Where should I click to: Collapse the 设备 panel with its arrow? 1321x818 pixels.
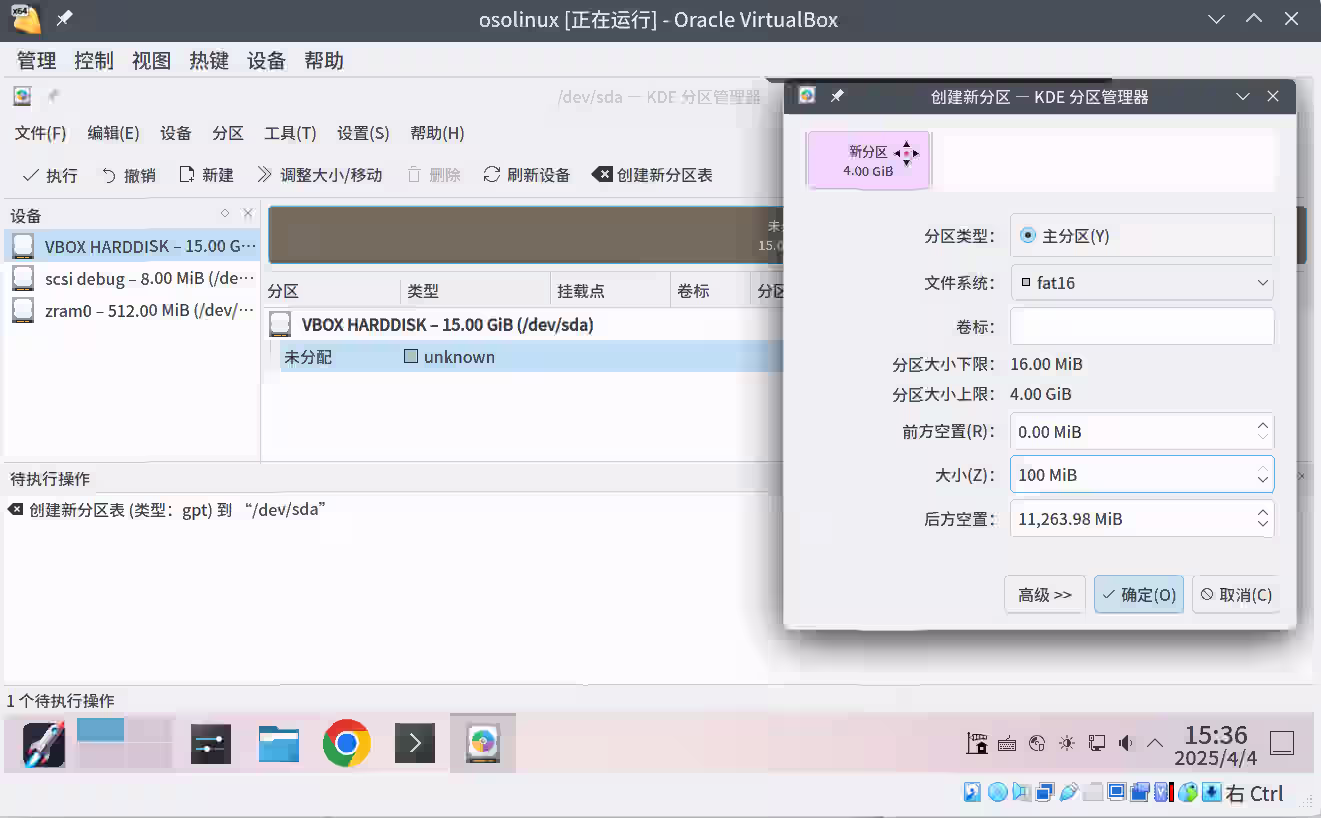(227, 213)
